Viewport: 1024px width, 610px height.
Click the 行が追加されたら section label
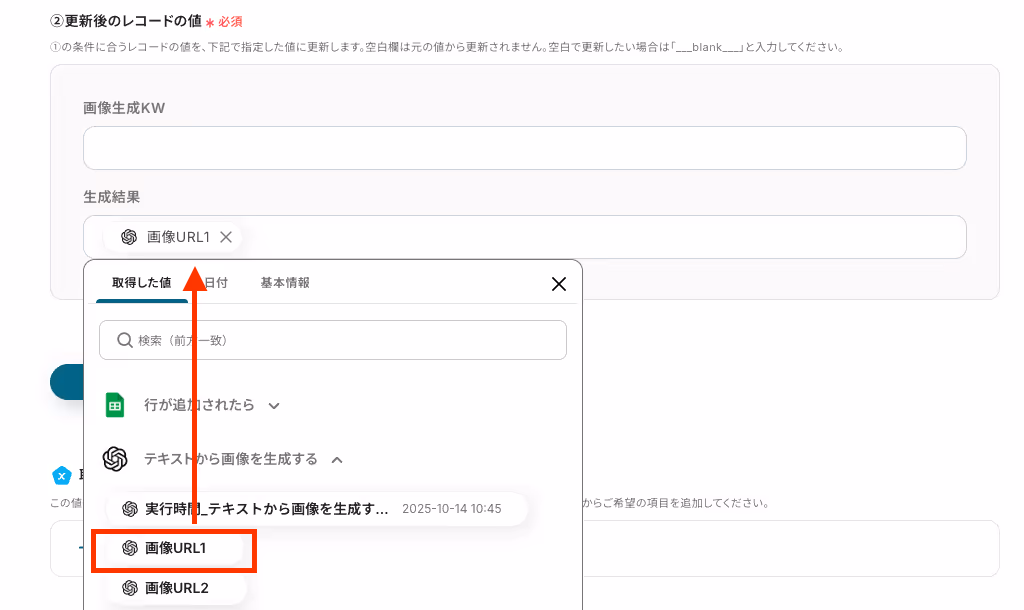[x=199, y=405]
